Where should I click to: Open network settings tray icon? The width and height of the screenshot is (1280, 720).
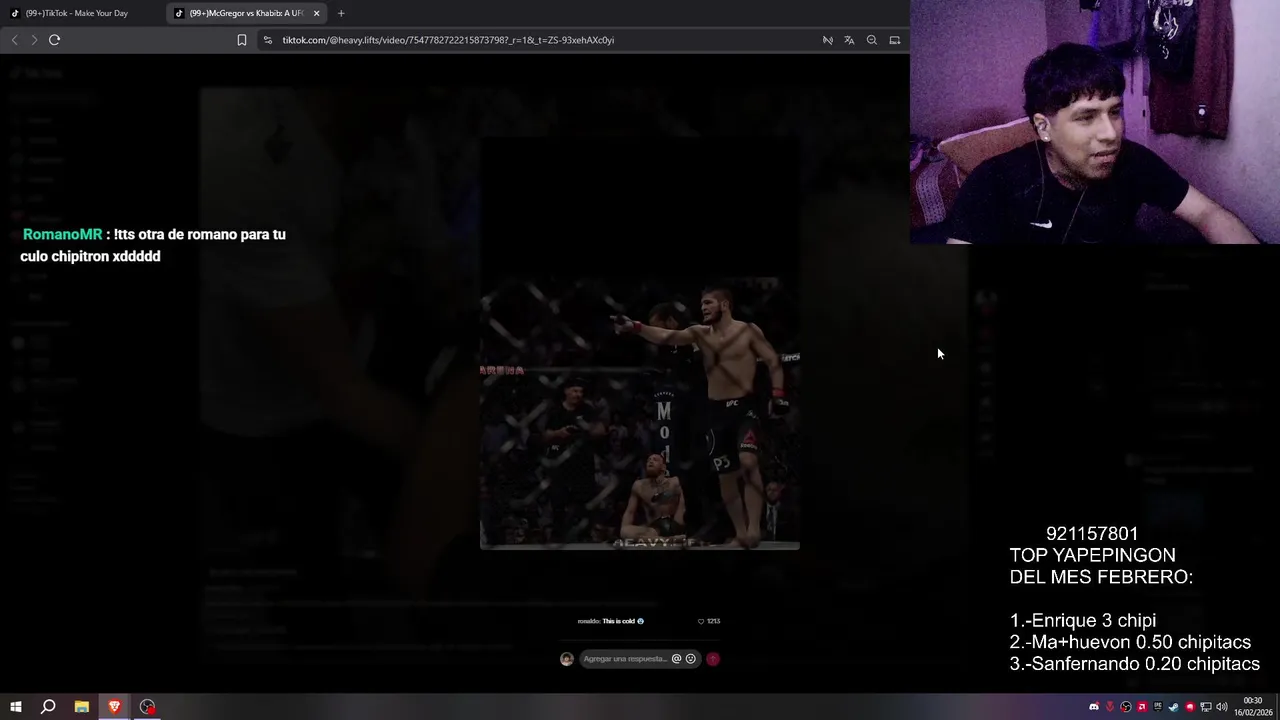pyautogui.click(x=1206, y=707)
